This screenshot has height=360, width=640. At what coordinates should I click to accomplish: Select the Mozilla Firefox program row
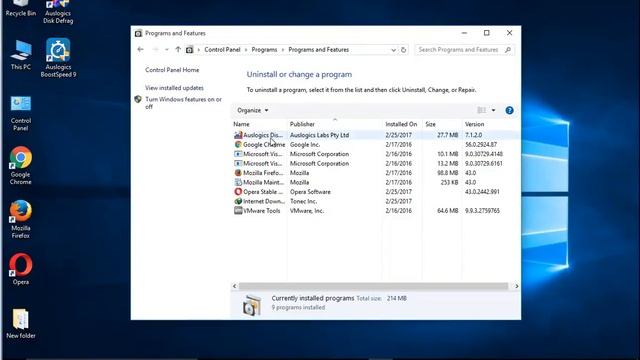(x=376, y=173)
